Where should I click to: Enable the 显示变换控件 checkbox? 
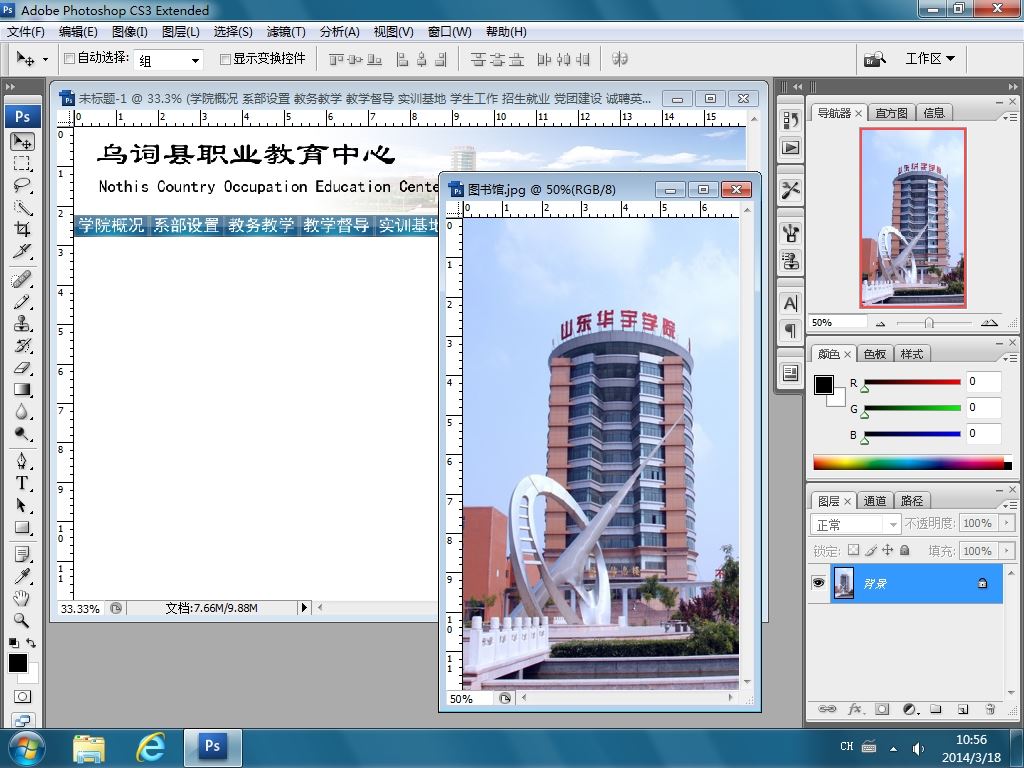(225, 59)
